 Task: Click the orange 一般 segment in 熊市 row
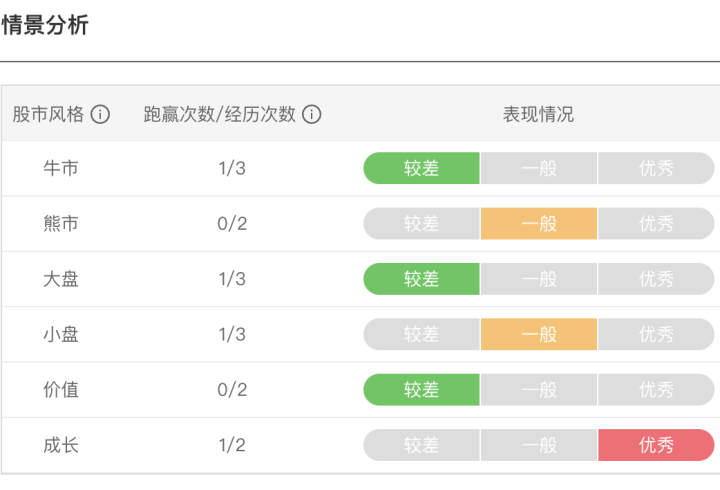(539, 224)
